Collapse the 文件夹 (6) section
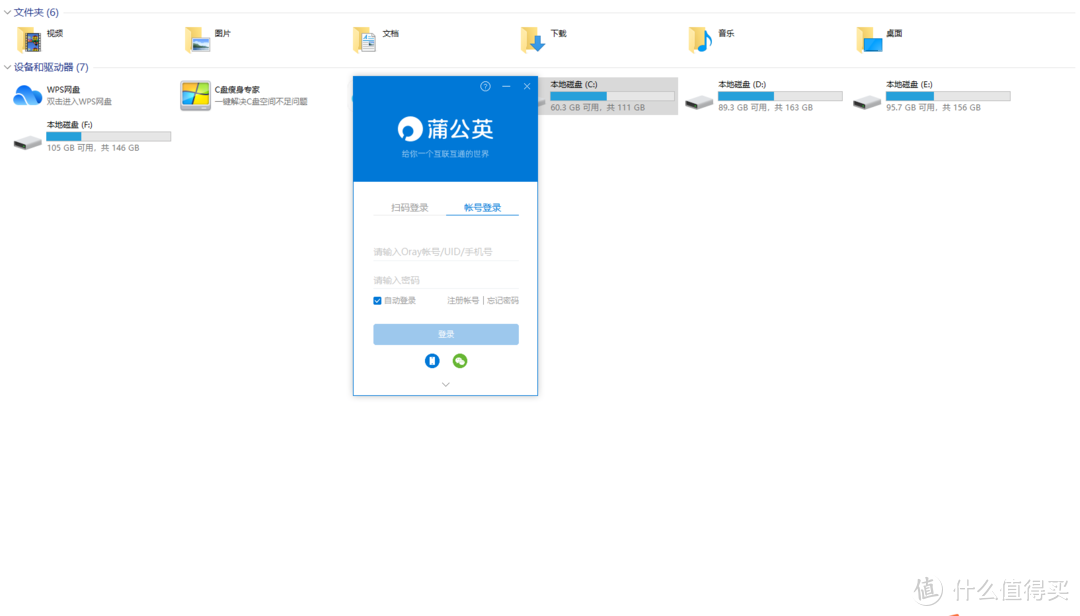Screen dimensions: 1080x616 [x=8, y=12]
